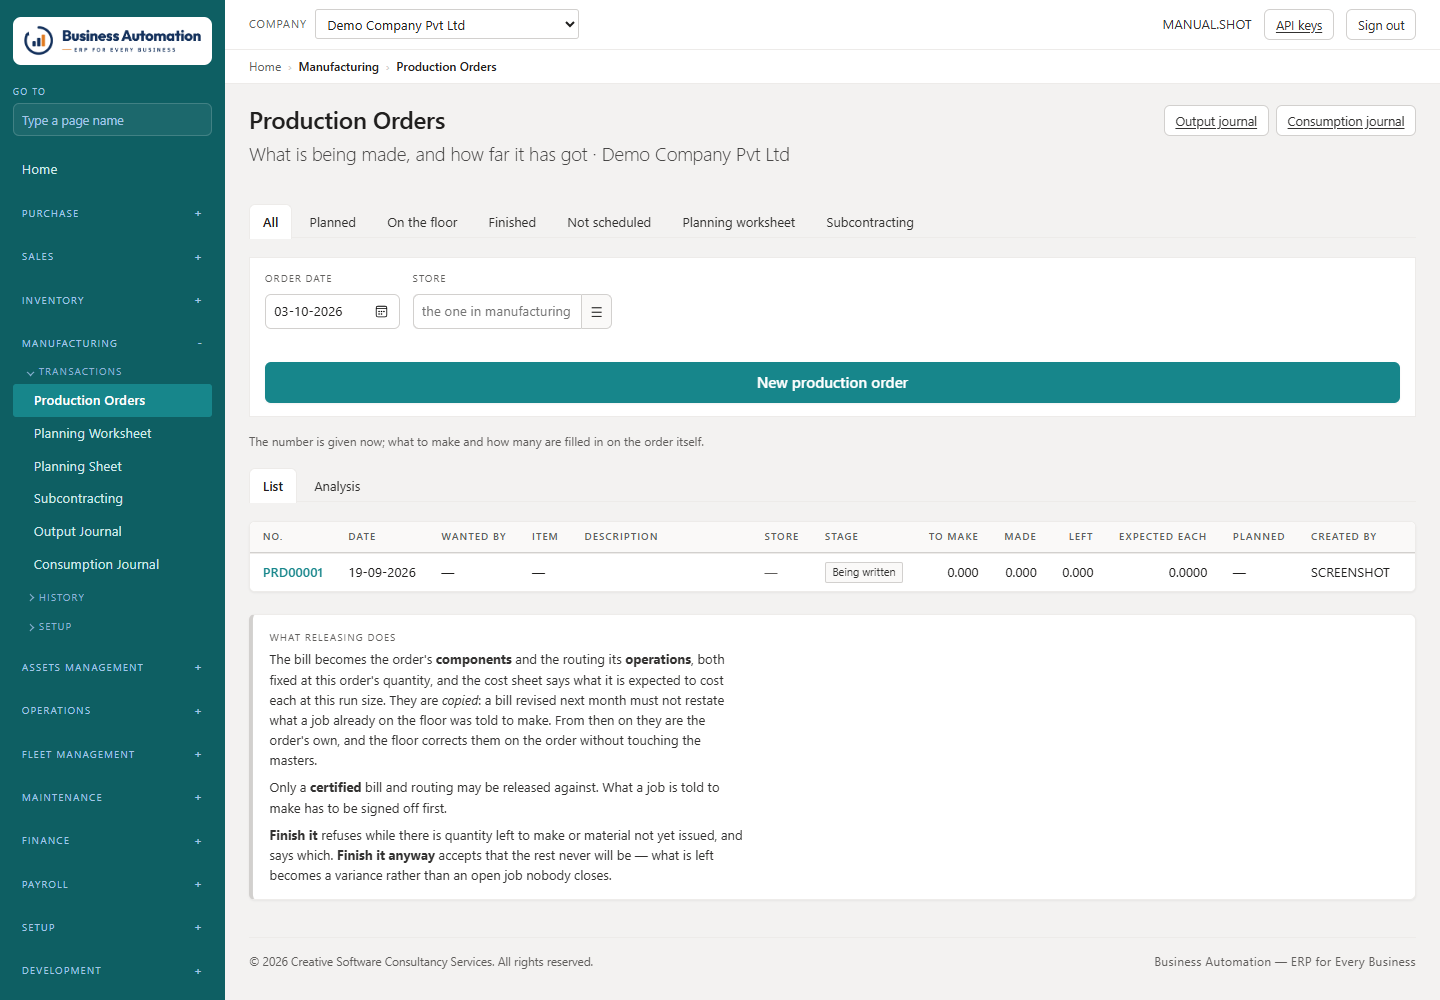Viewport: 1440px width, 1000px height.
Task: Expand the Operations menu section
Action: [112, 711]
